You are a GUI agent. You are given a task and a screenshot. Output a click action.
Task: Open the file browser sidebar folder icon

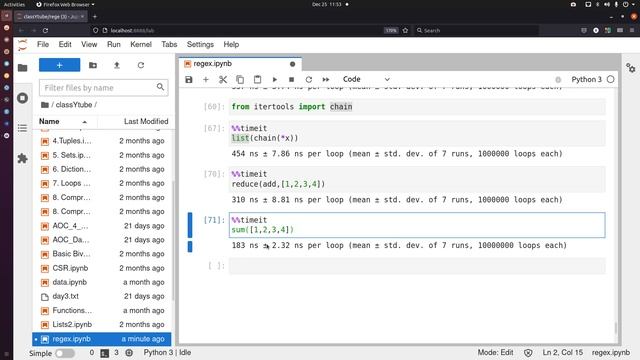click(x=22, y=68)
